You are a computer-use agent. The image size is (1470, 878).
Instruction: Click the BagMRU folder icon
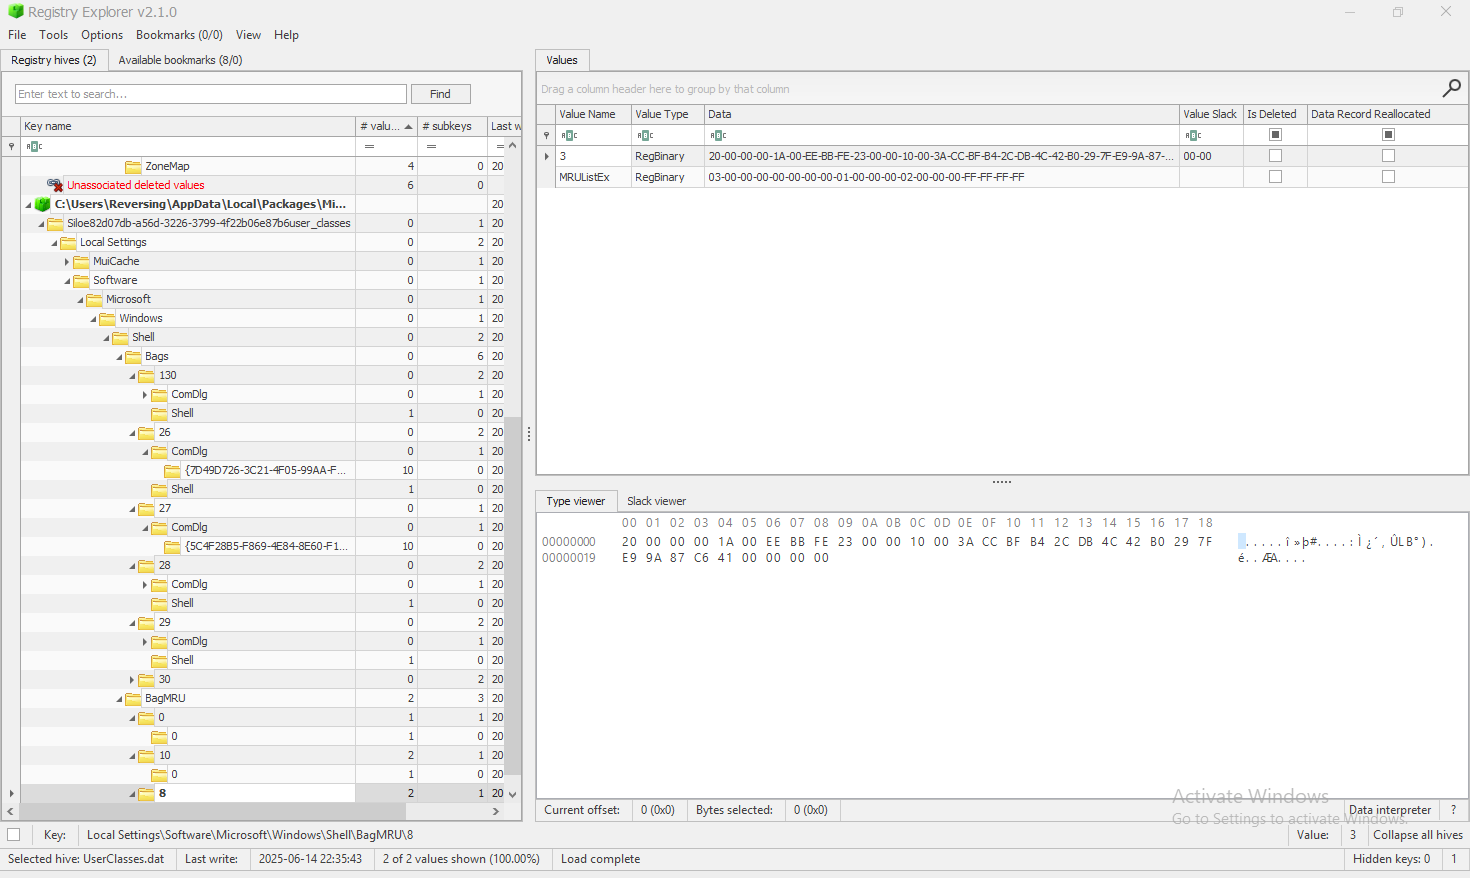133,698
